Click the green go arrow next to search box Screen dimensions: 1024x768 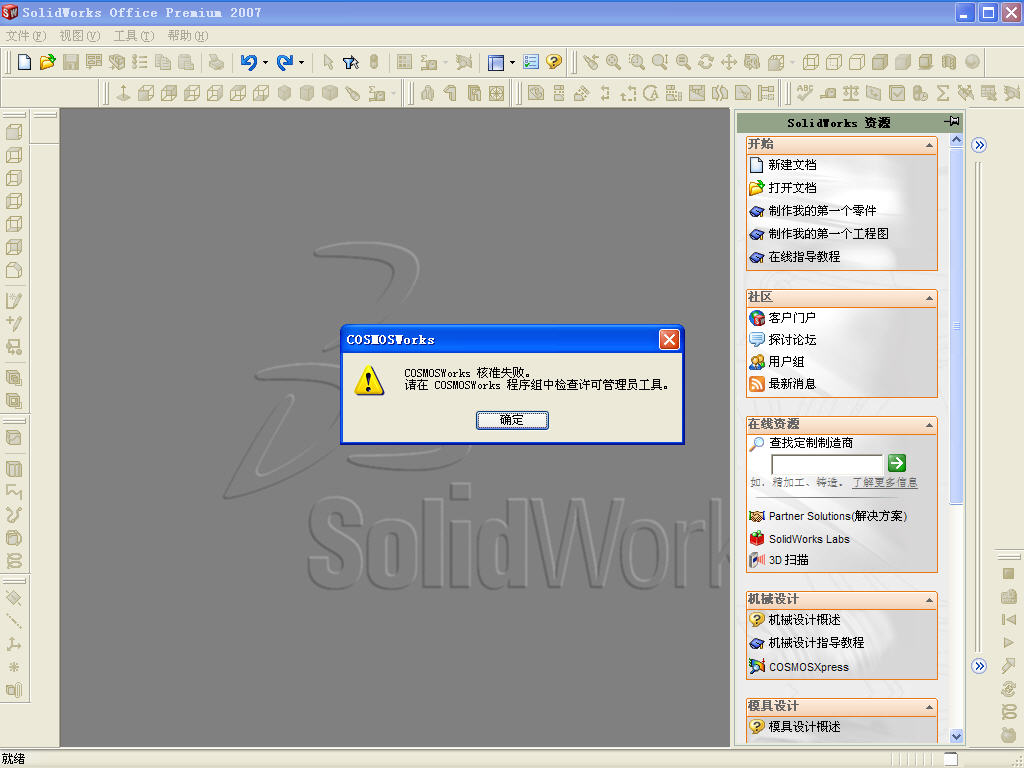897,463
